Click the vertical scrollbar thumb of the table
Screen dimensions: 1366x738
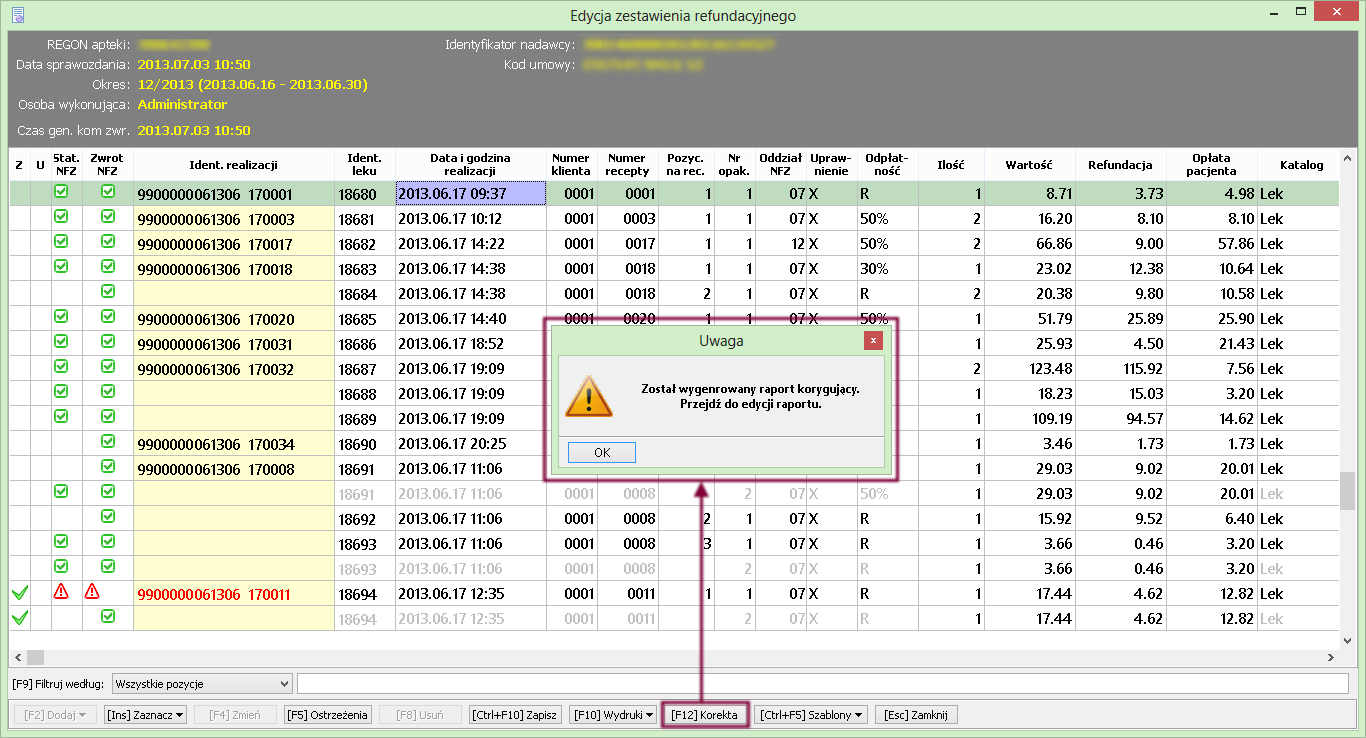coord(1347,491)
